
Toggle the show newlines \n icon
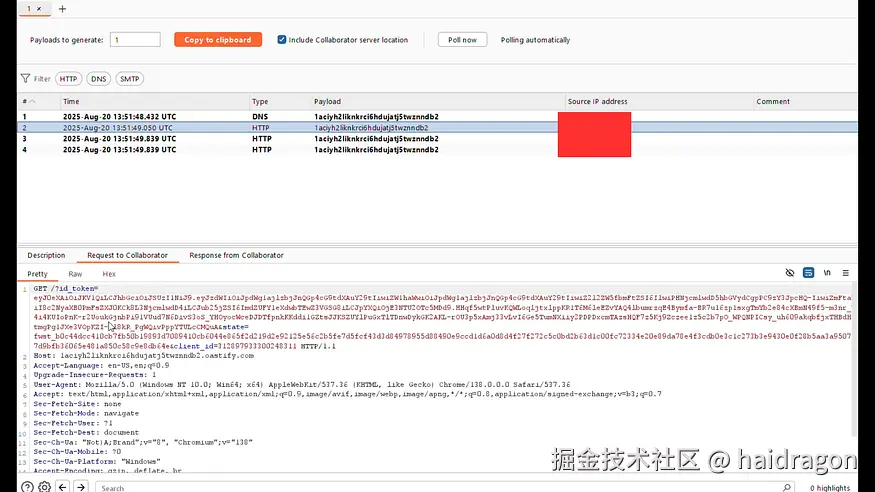point(827,273)
